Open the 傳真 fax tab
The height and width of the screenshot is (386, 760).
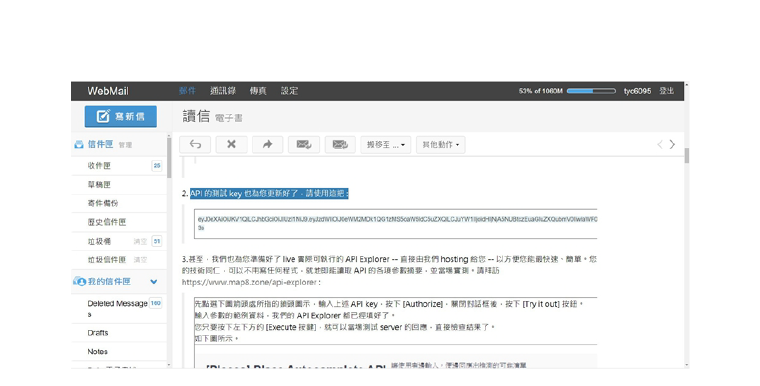[x=258, y=91]
